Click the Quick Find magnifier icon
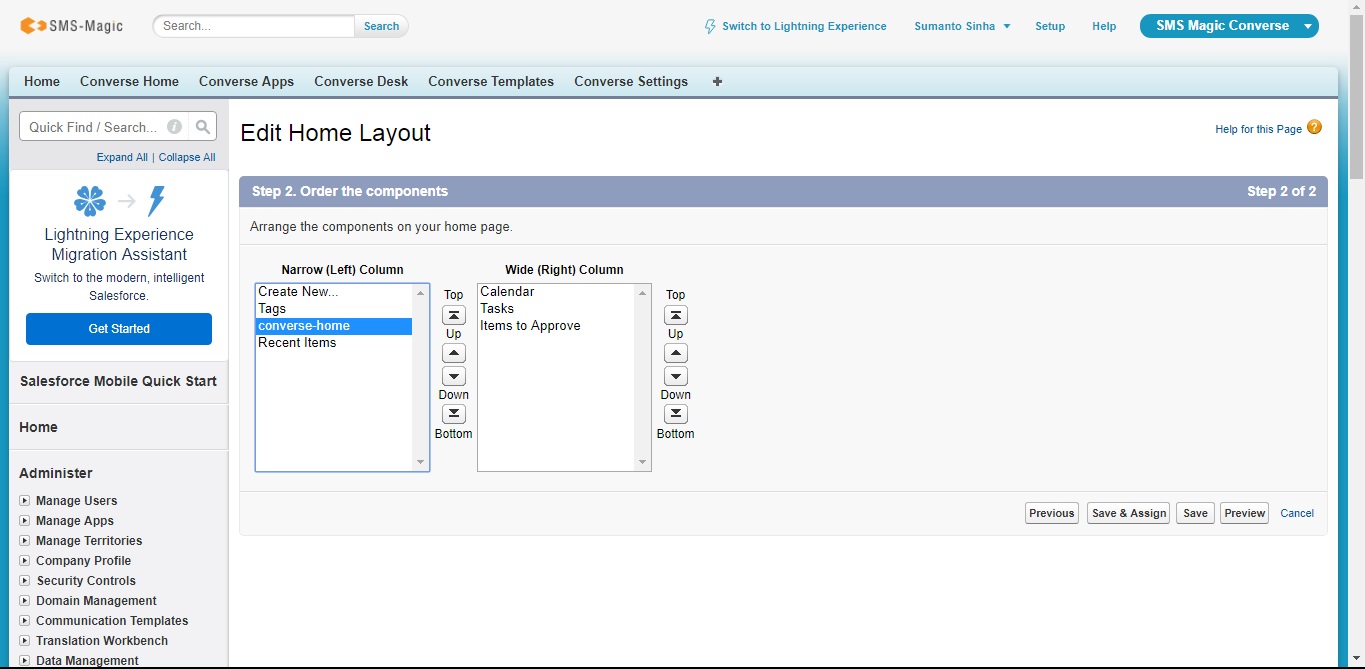The height and width of the screenshot is (669, 1365). [x=203, y=127]
